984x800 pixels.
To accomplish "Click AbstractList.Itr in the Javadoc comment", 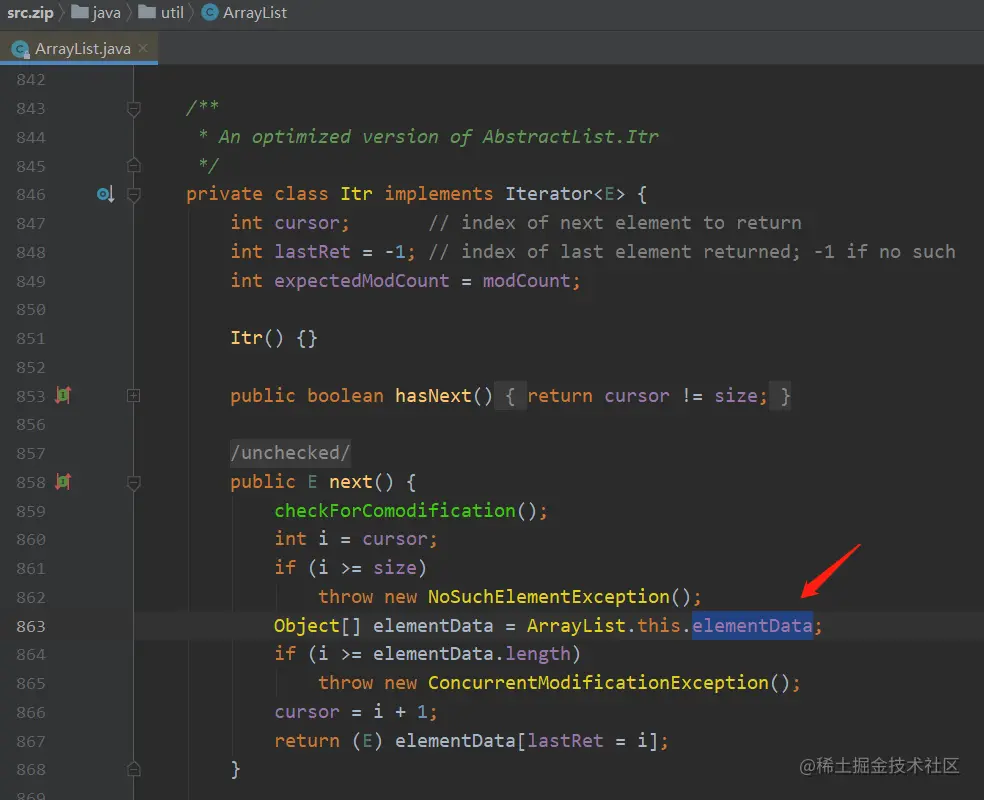I will (570, 137).
